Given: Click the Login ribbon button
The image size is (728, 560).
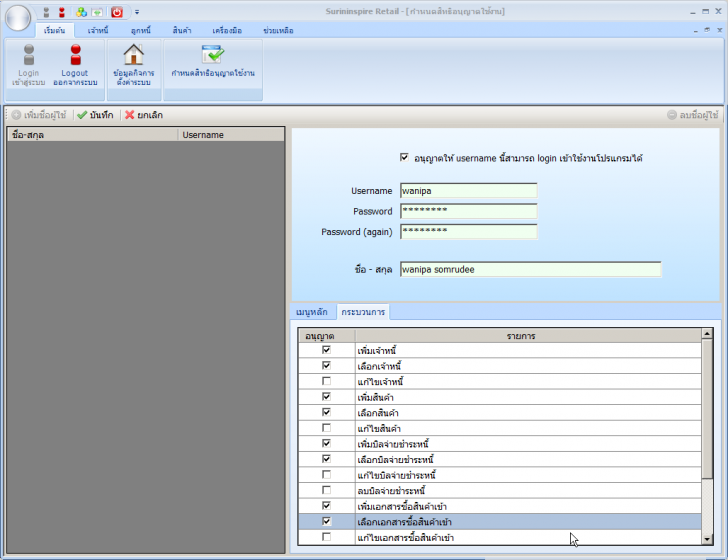Looking at the screenshot, I should tap(29, 65).
